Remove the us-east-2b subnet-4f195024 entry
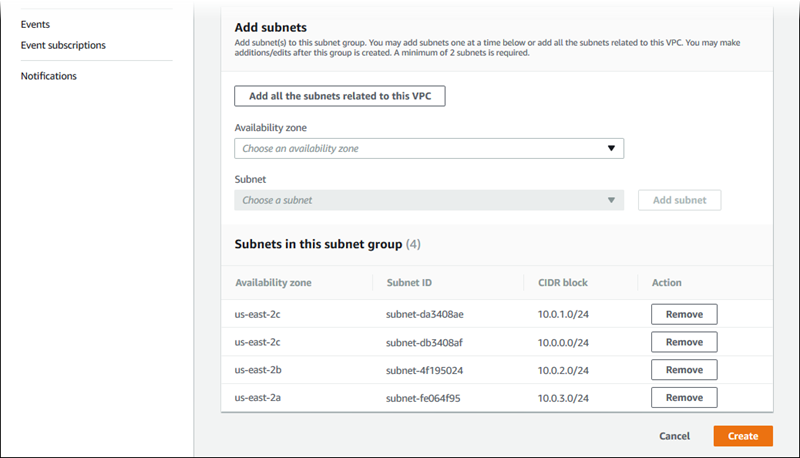The height and width of the screenshot is (458, 800). pos(684,370)
